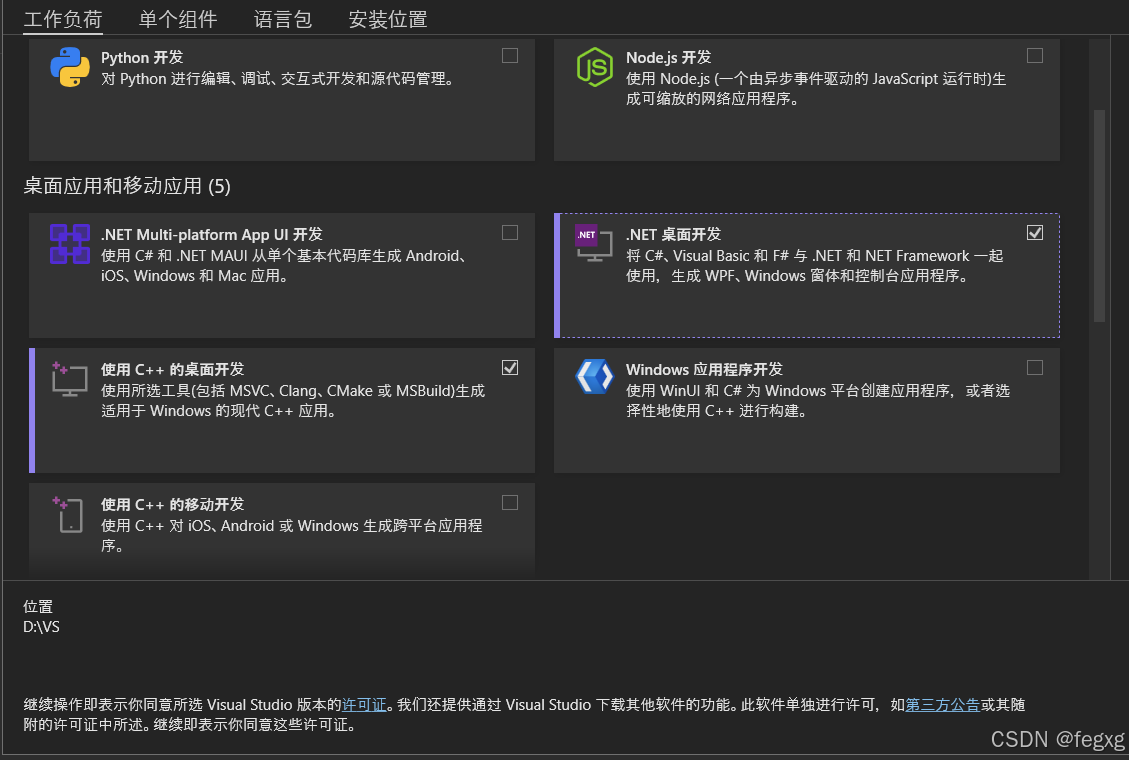Click the D:\VS install location path

41,627
